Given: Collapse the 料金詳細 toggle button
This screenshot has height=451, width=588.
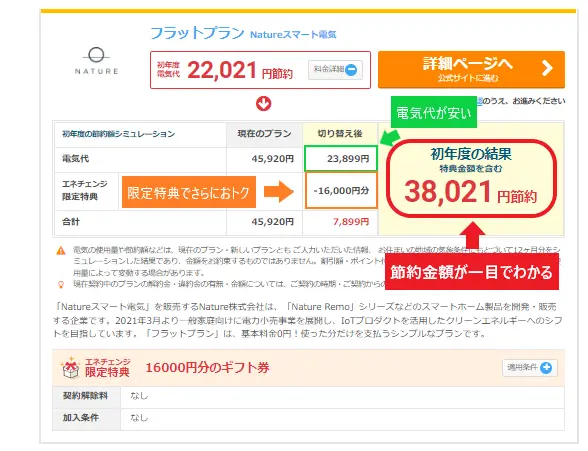Looking at the screenshot, I should tap(335, 69).
